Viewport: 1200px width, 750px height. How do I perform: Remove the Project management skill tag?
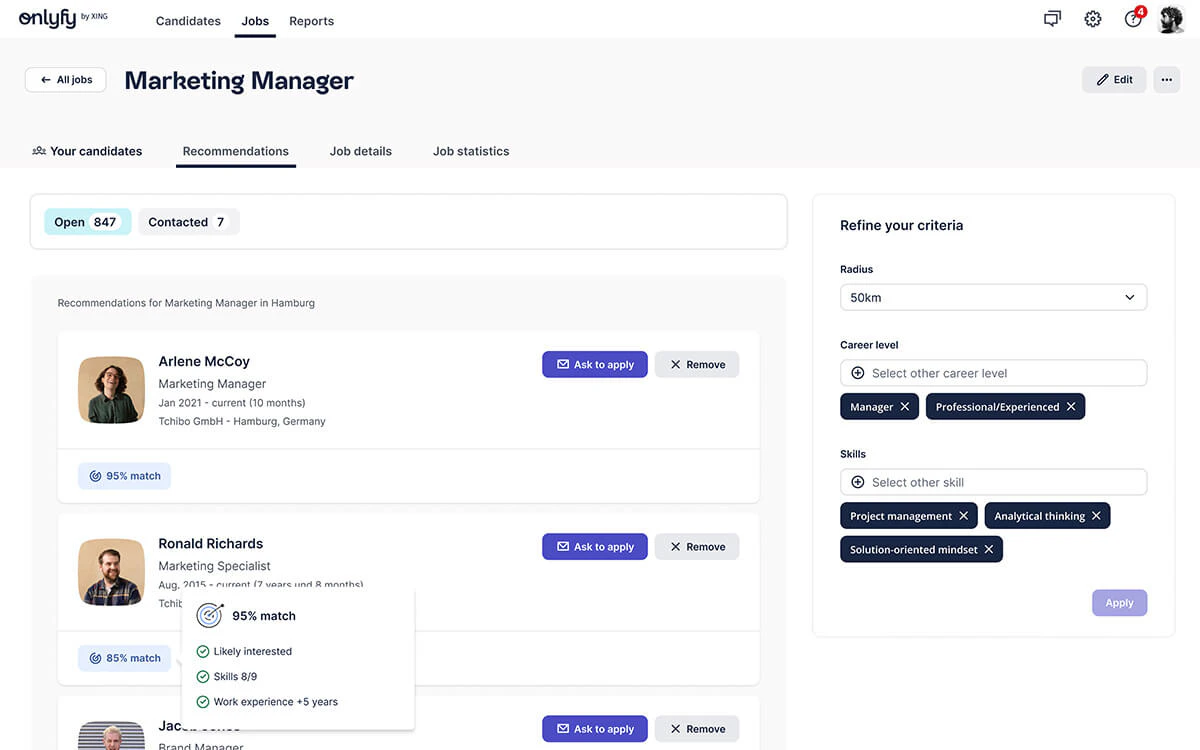(964, 516)
